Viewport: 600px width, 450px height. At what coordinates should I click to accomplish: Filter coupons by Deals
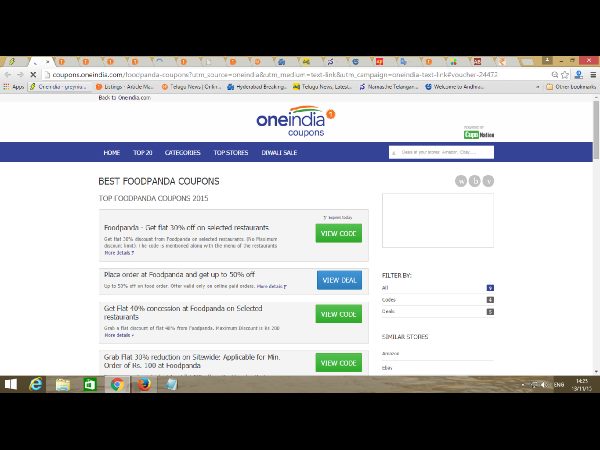(389, 312)
